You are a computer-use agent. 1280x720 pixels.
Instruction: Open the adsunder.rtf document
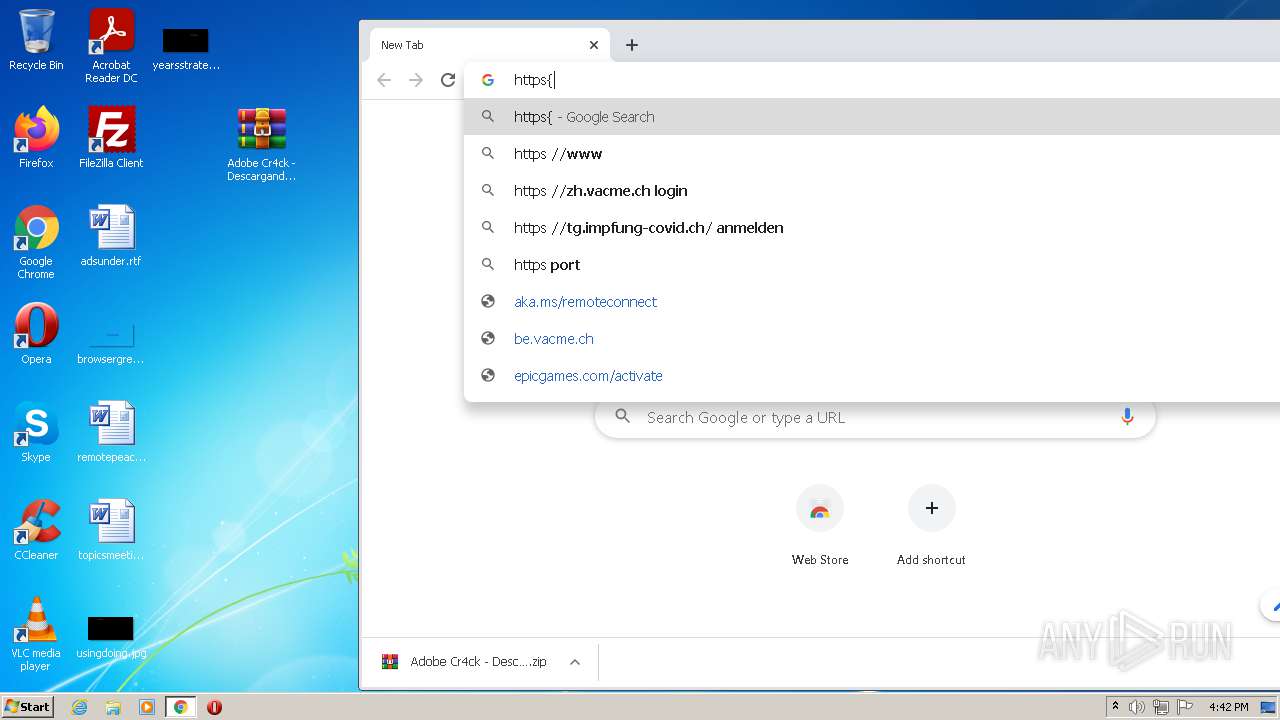[x=111, y=236]
